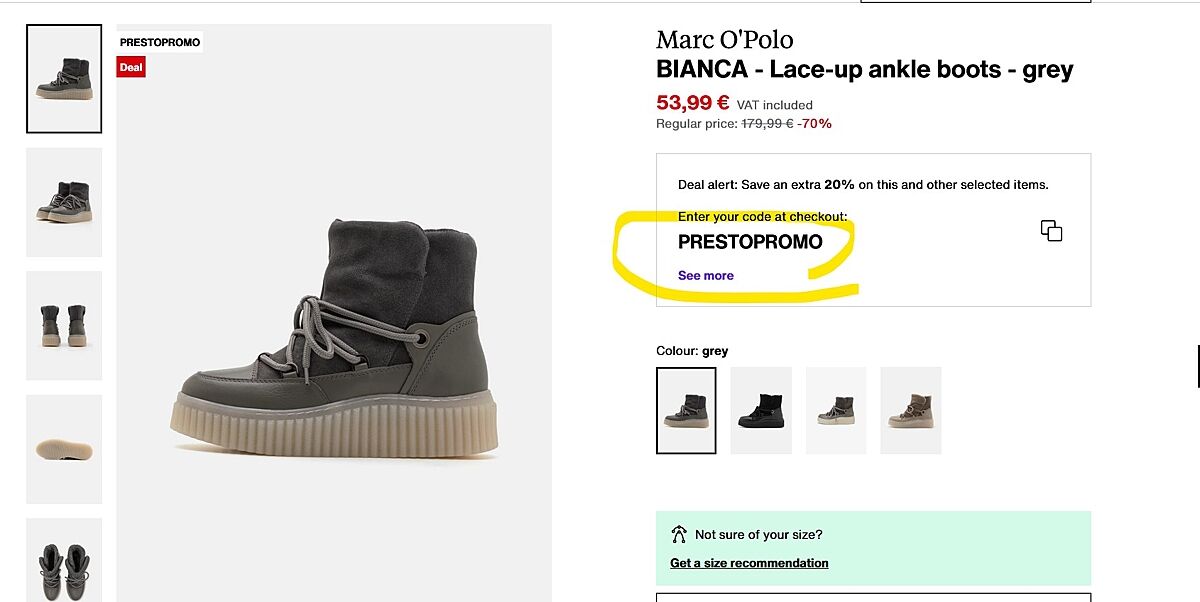
Task: Open Get a size recommendation
Action: coord(749,563)
